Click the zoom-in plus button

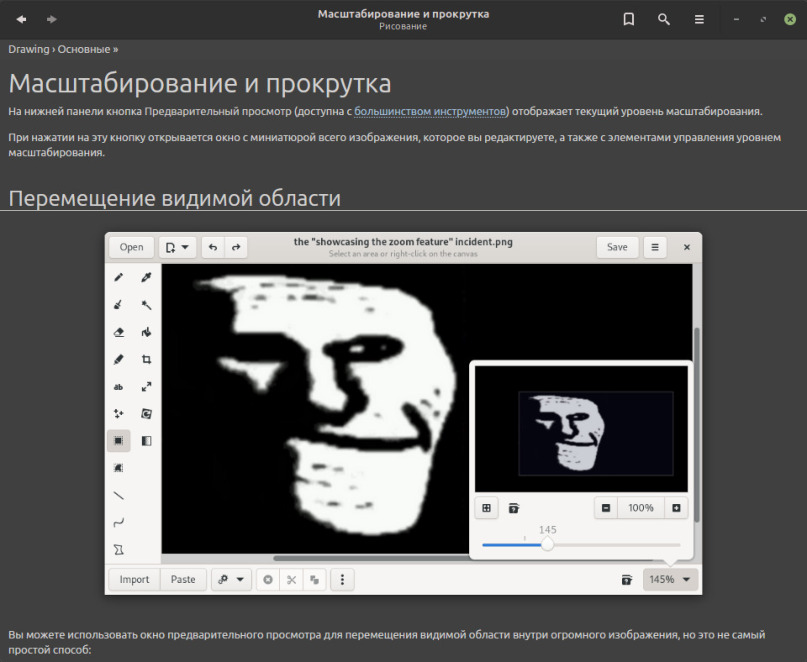tap(676, 508)
